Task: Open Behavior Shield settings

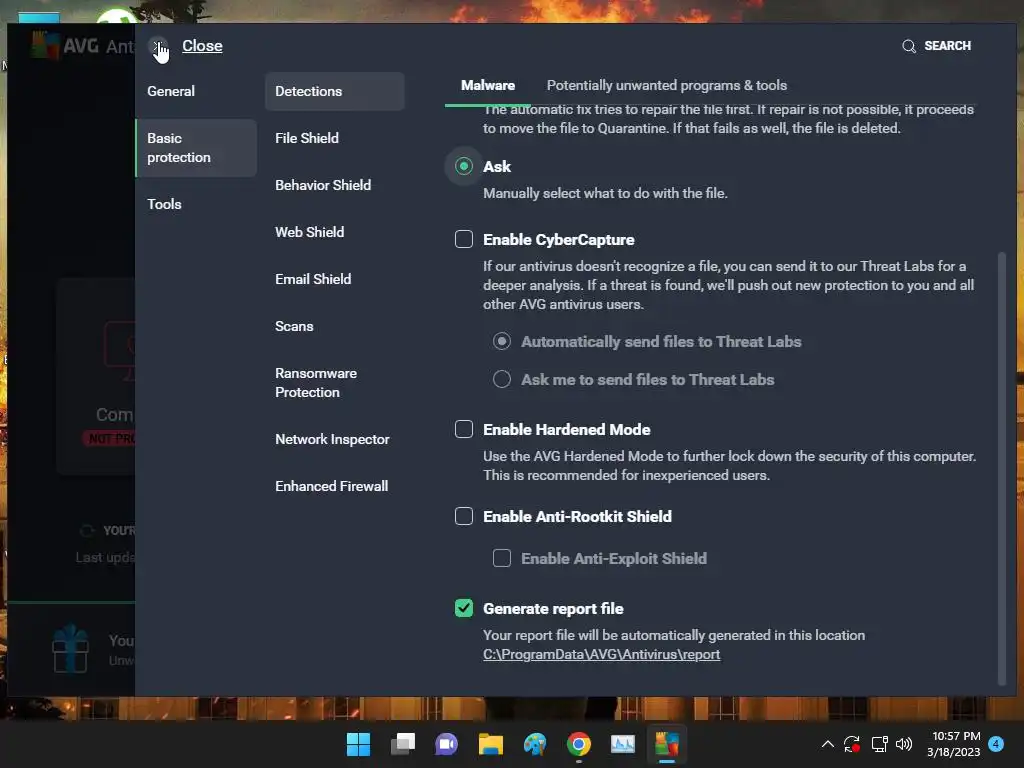Action: point(323,185)
